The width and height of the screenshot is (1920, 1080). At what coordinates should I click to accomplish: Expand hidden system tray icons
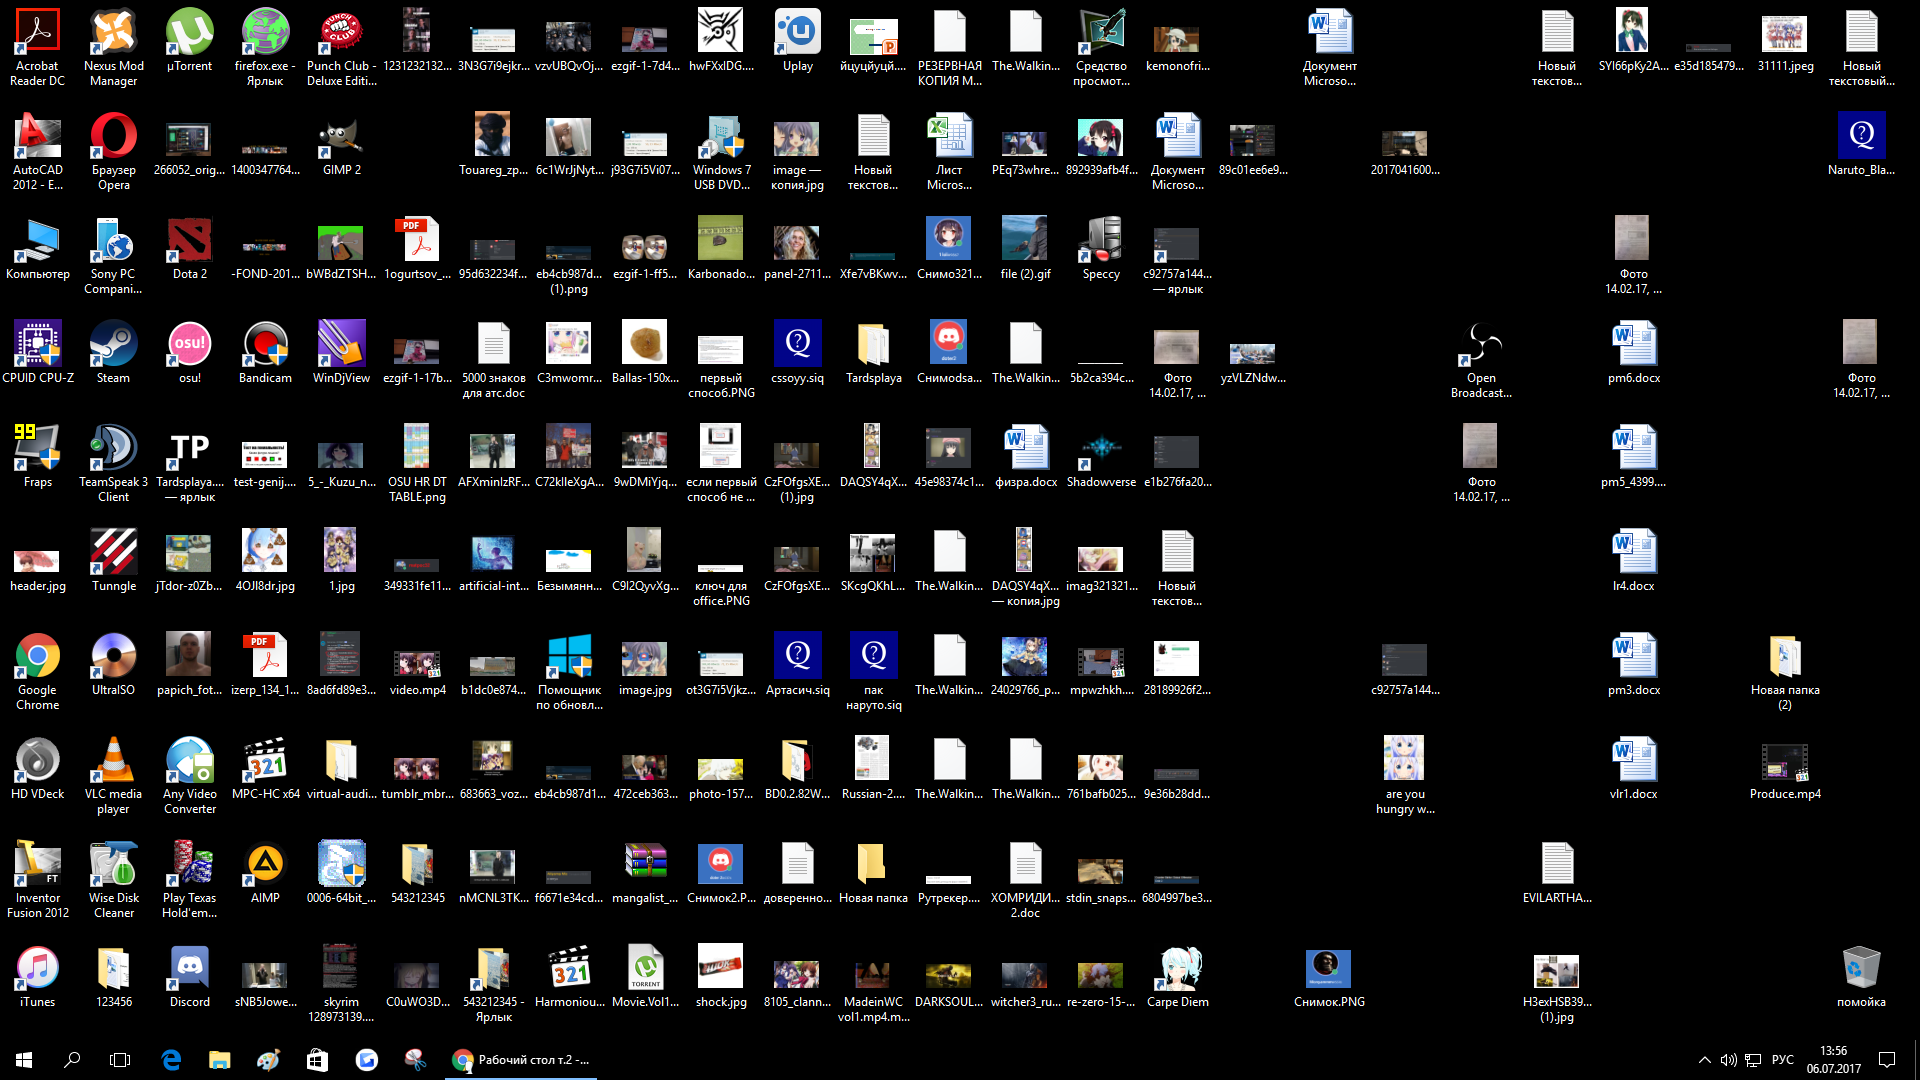click(x=1704, y=1060)
